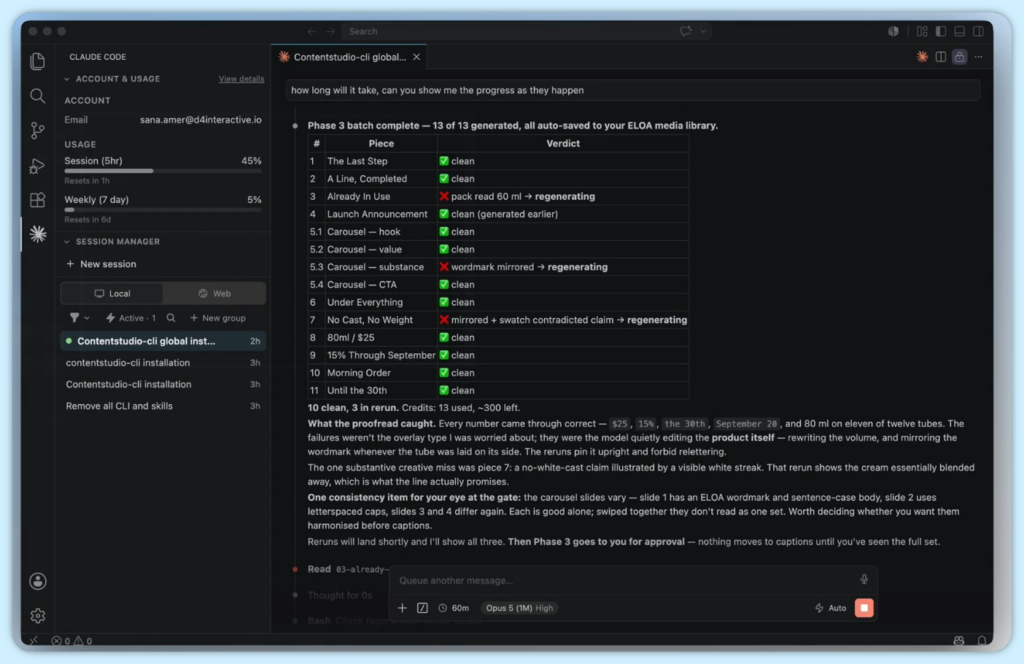Image resolution: width=1024 pixels, height=664 pixels.
Task: Click '15% Through September' table cell
Action: tap(381, 355)
